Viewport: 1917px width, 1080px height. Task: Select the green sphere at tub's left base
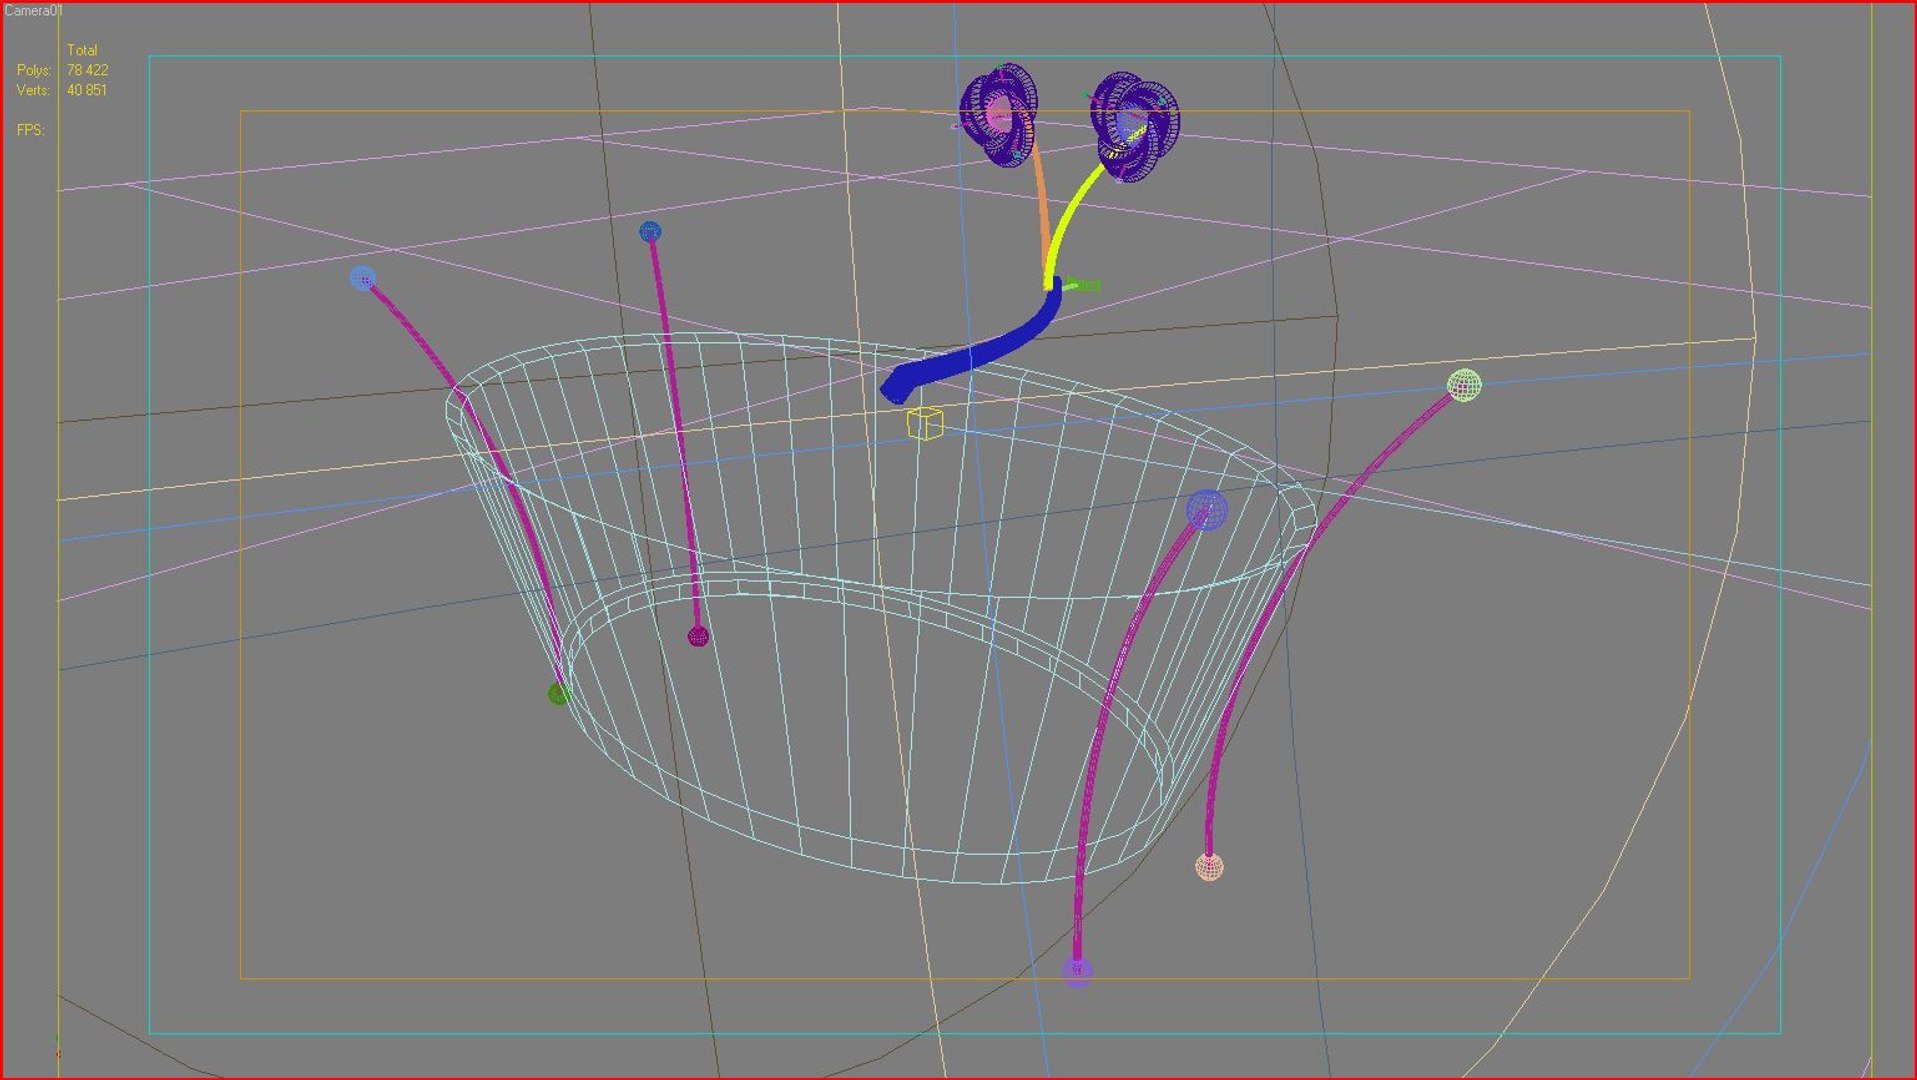pos(559,694)
